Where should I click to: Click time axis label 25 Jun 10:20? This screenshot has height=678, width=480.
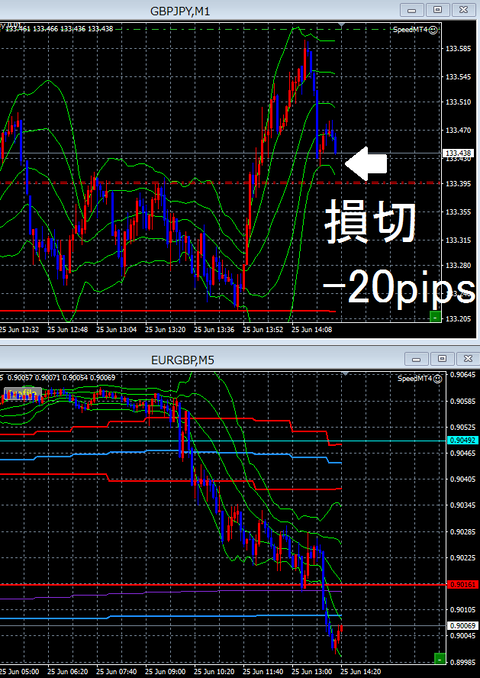click(214, 672)
